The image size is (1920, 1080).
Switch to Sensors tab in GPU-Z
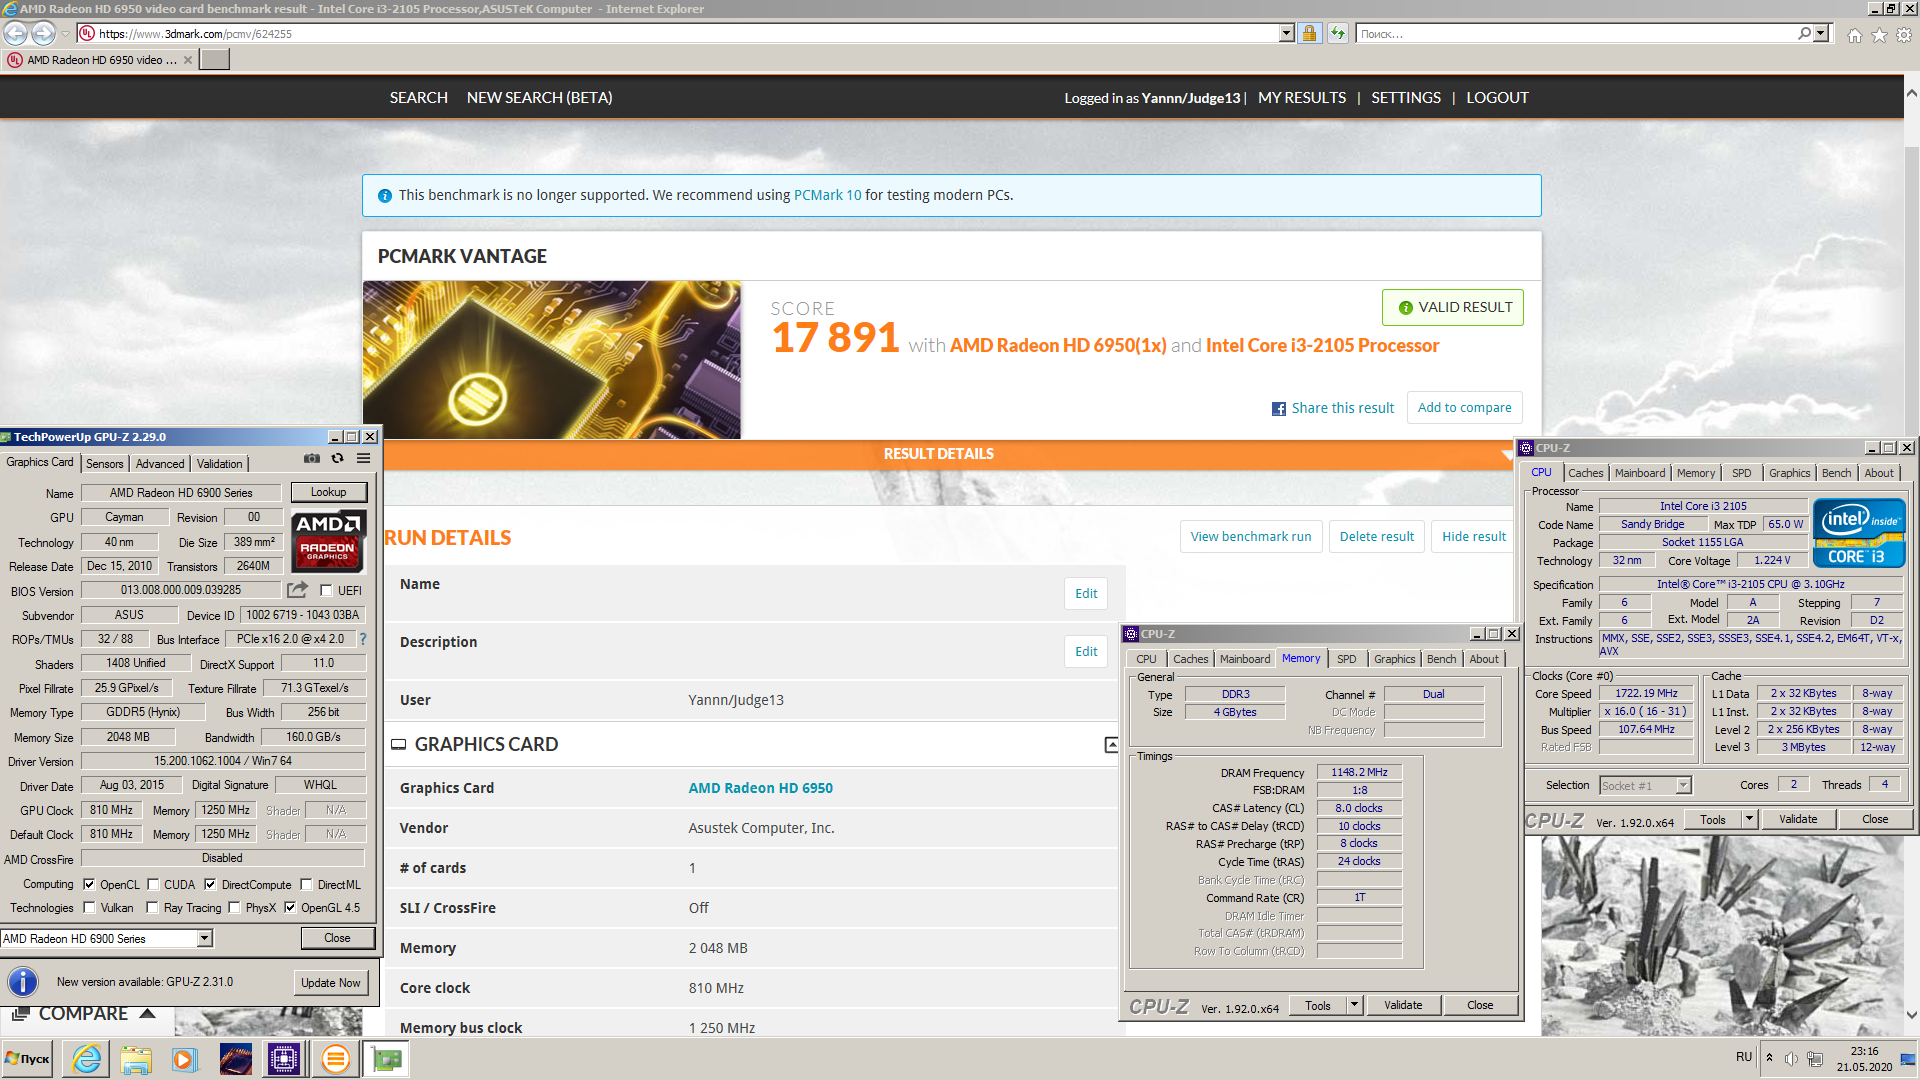pos(105,464)
